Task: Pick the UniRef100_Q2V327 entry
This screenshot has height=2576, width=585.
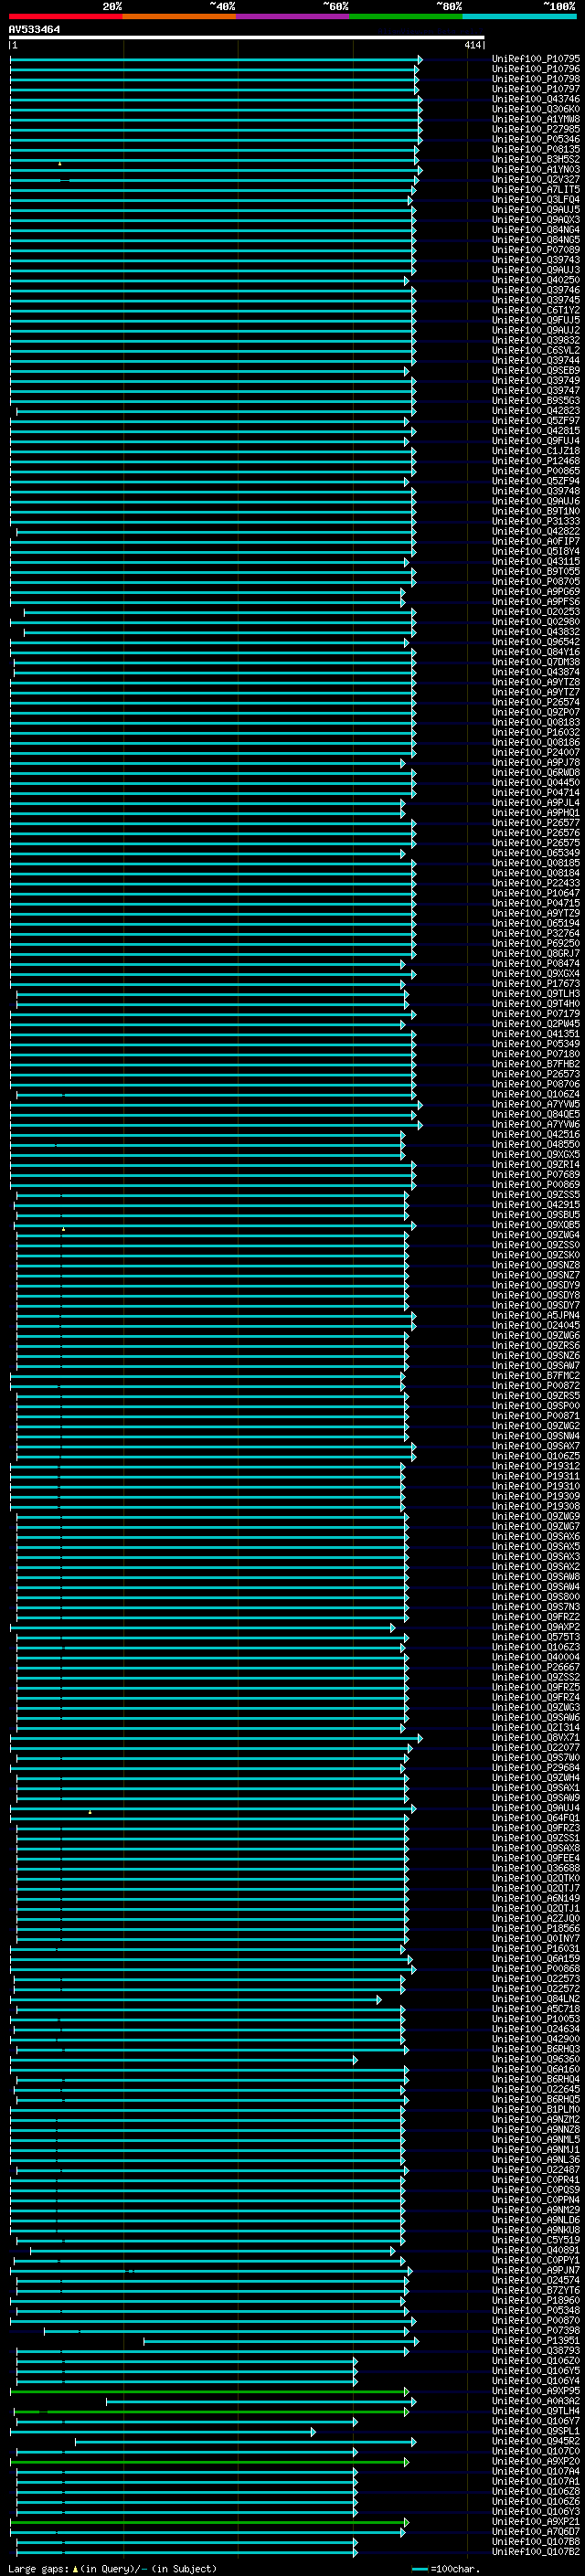Action: pyautogui.click(x=536, y=179)
